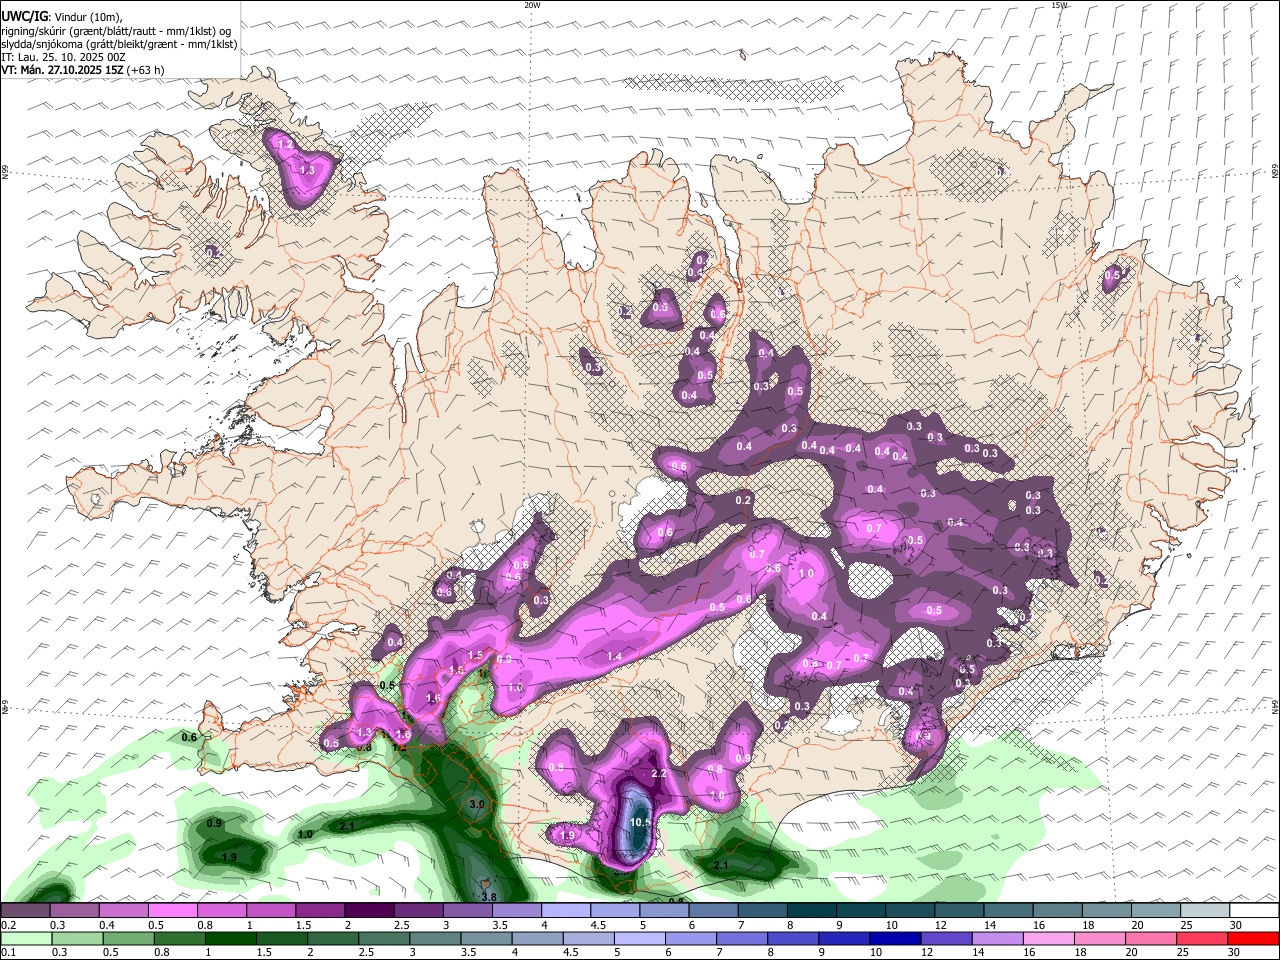Click the '1.5' label in upper legend row
This screenshot has width=1280, height=960.
(303, 925)
